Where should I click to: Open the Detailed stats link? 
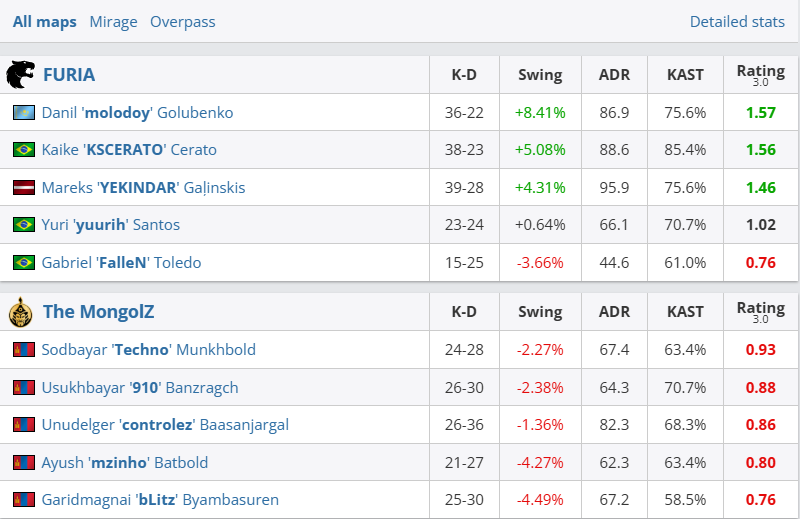coord(737,22)
